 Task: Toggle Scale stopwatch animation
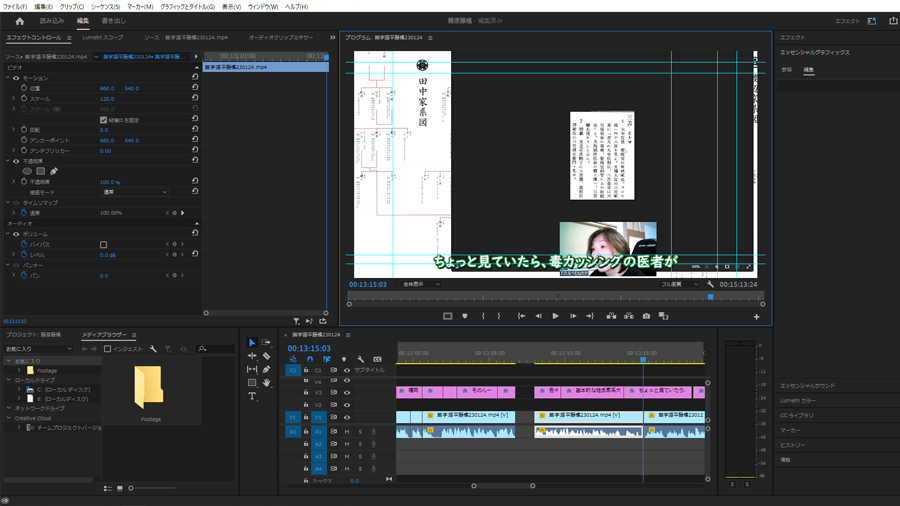(24, 99)
